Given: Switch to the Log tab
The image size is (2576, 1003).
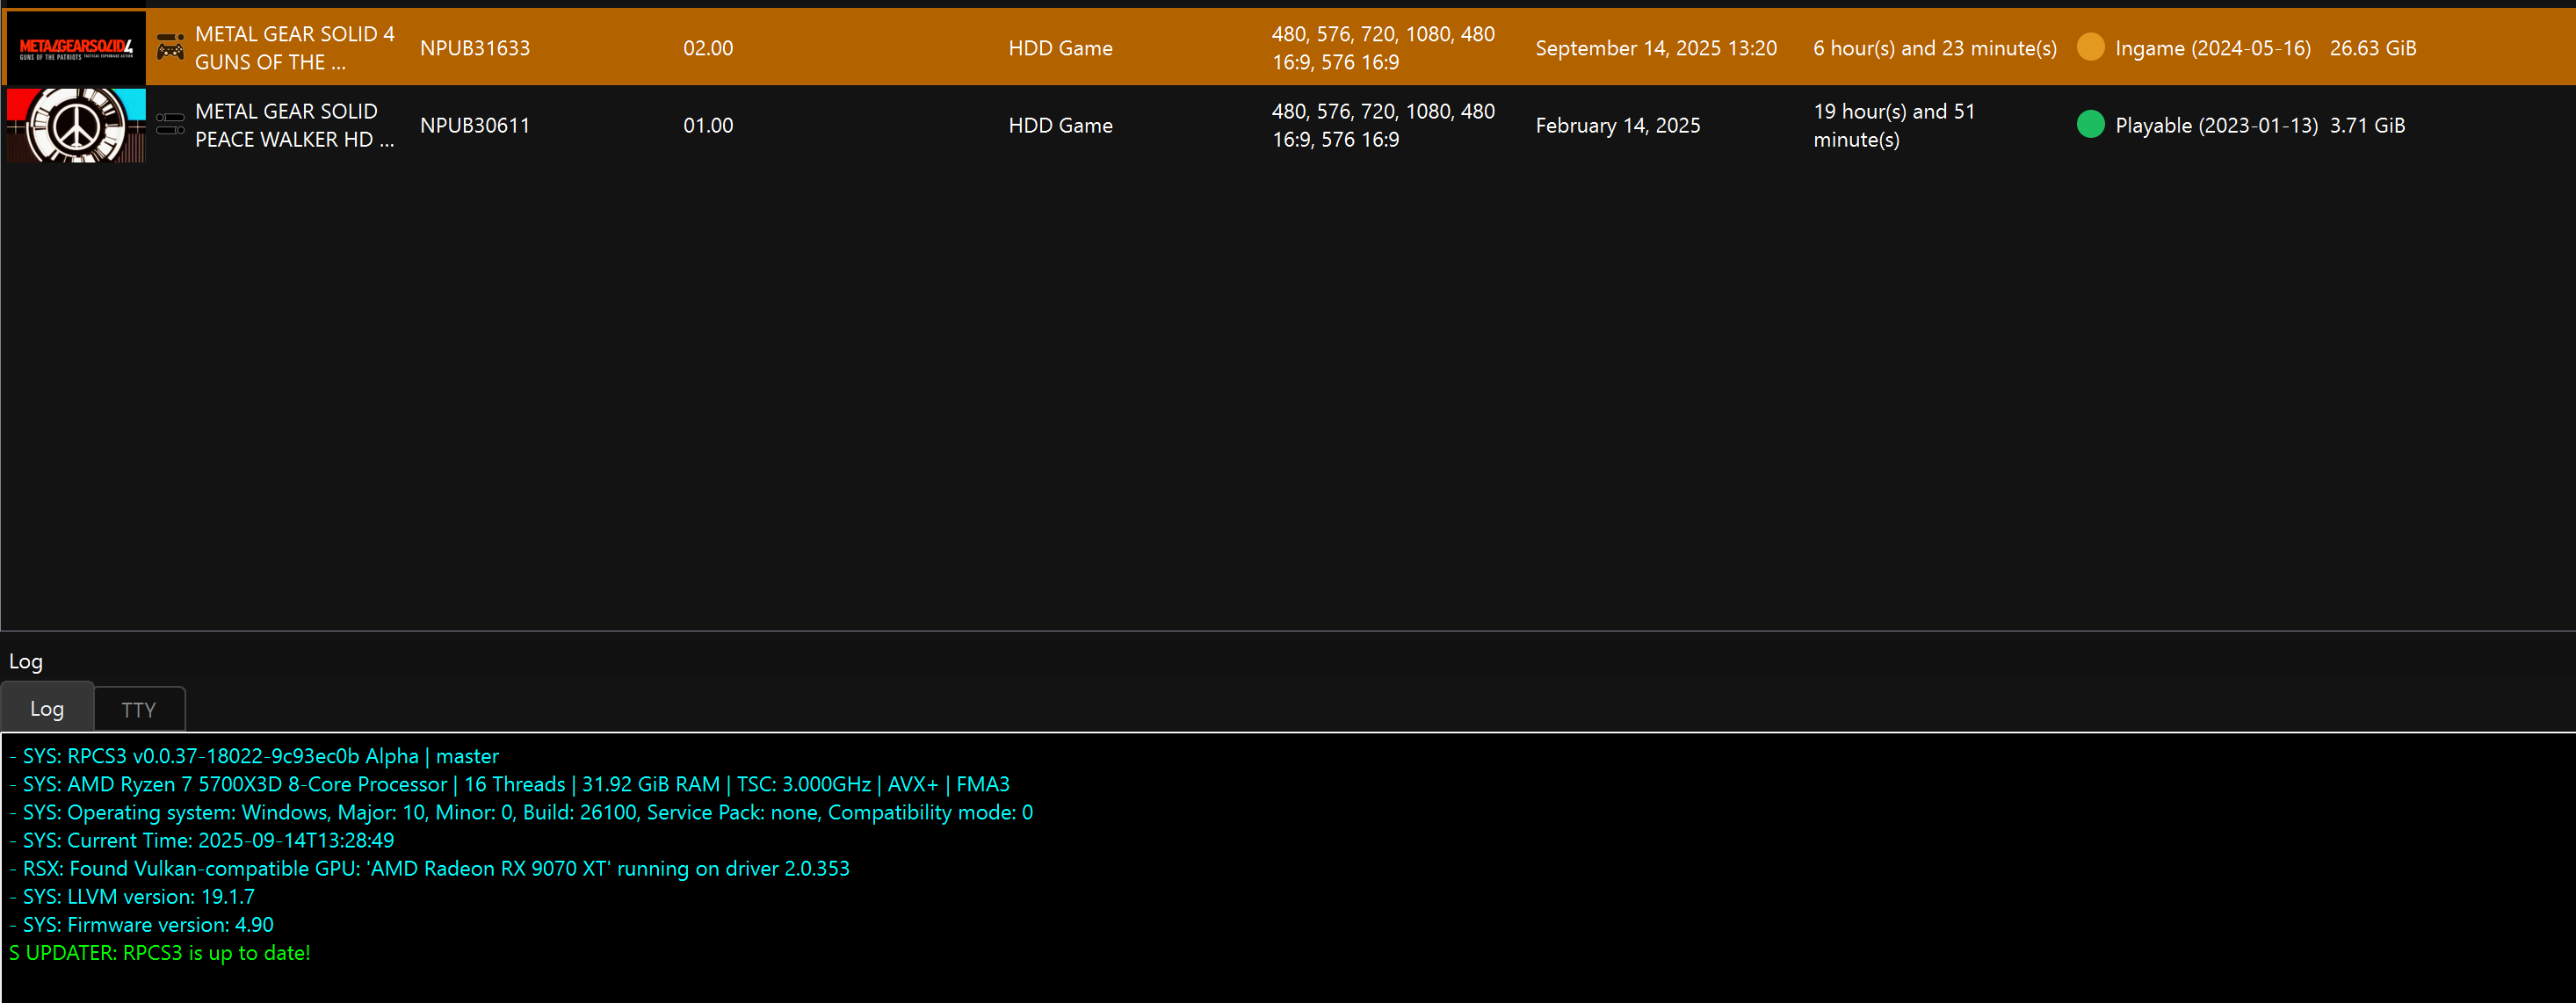Looking at the screenshot, I should pos(47,708).
